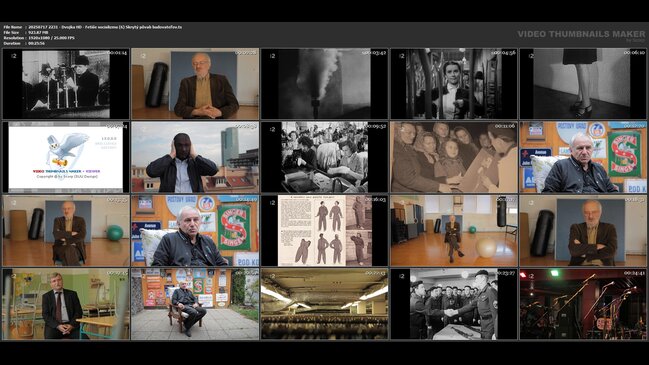
Task: Click the Duration value in header
Action: coord(36,43)
